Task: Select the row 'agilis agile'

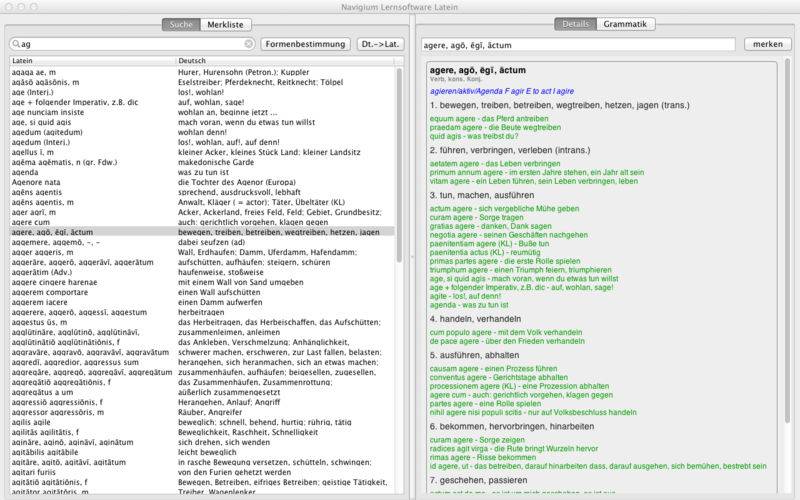Action: point(202,422)
